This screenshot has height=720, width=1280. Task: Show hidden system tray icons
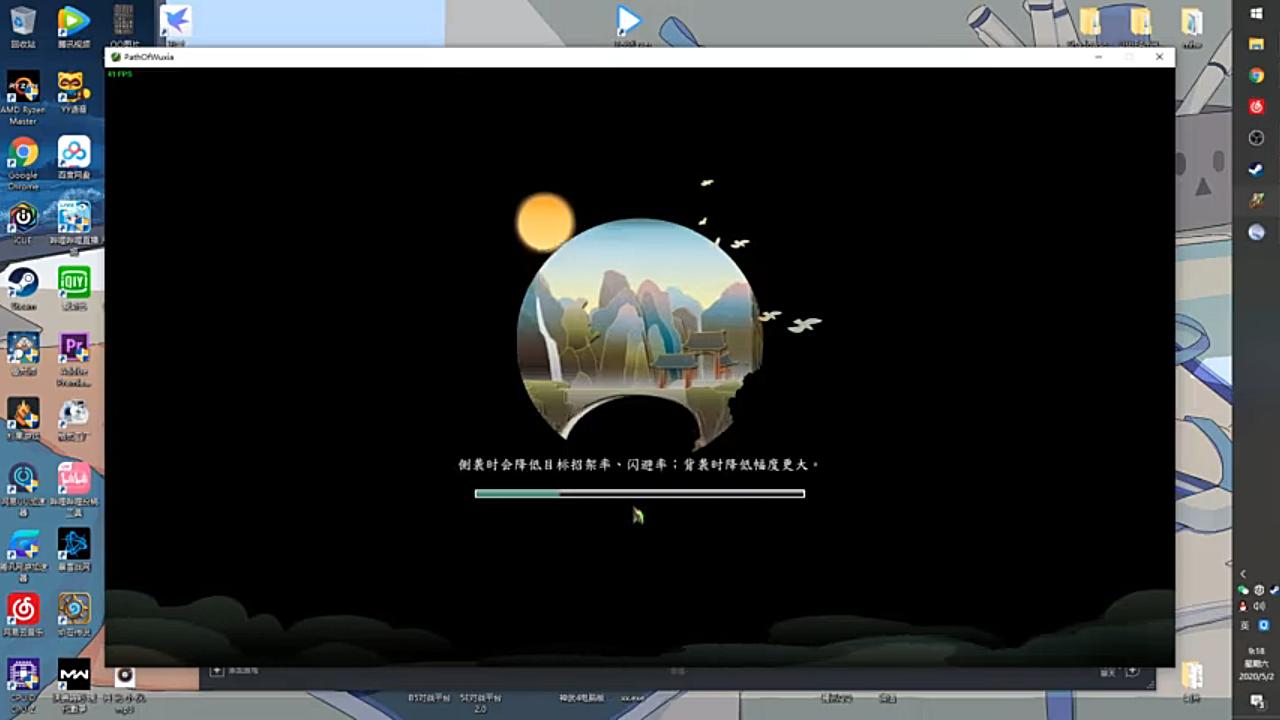(1244, 574)
